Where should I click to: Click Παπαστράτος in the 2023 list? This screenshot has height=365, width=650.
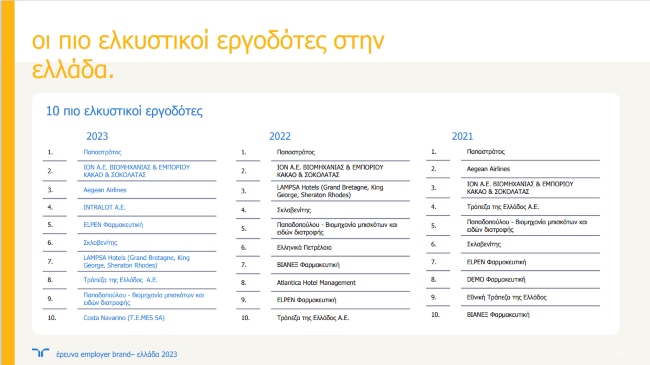[102, 152]
